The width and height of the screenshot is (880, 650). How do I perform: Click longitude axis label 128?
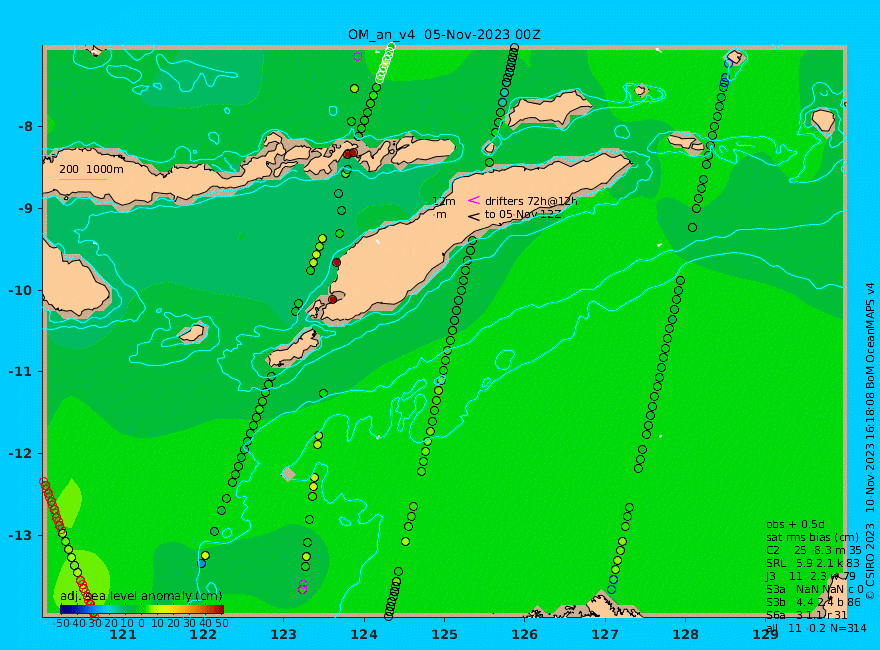click(x=686, y=635)
